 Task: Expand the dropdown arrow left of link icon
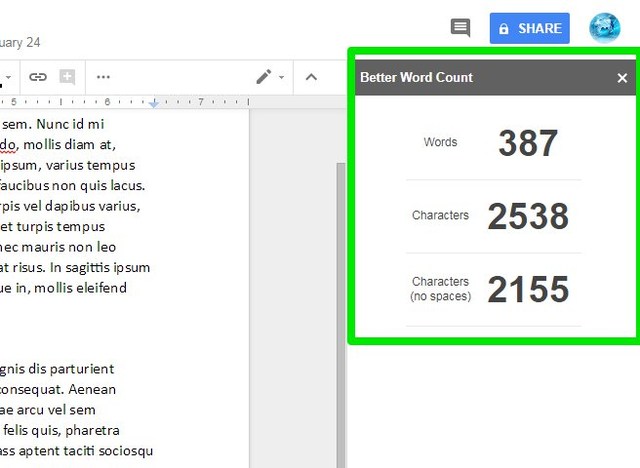pyautogui.click(x=9, y=77)
